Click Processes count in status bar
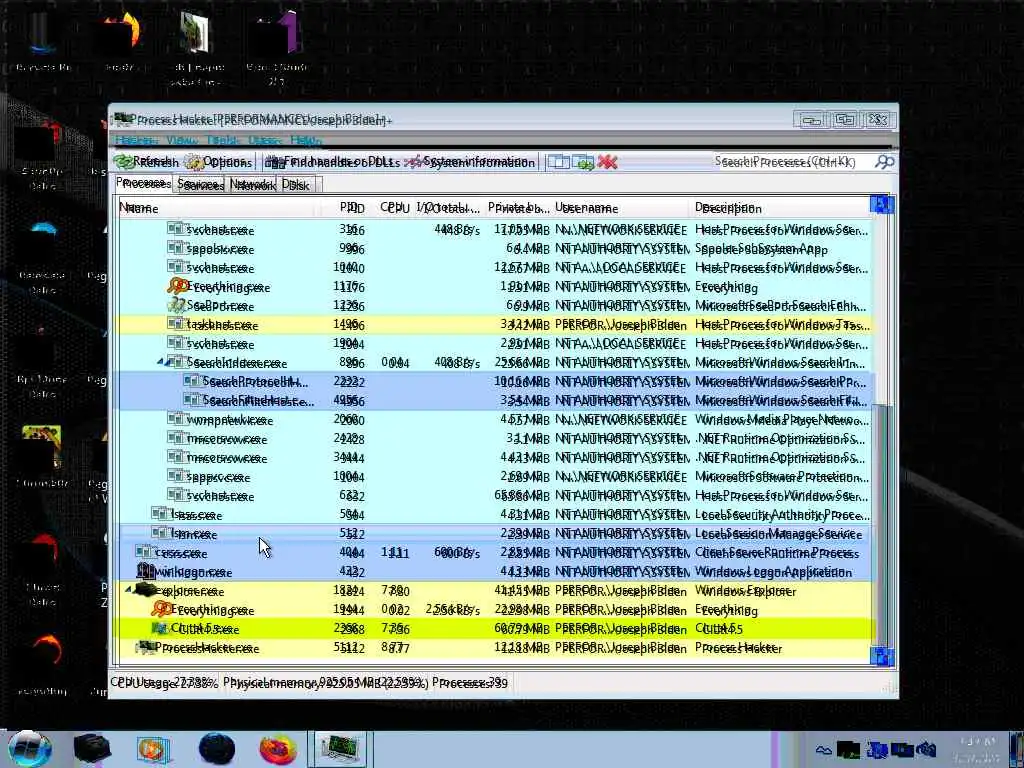Image resolution: width=1024 pixels, height=768 pixels. 470,683
